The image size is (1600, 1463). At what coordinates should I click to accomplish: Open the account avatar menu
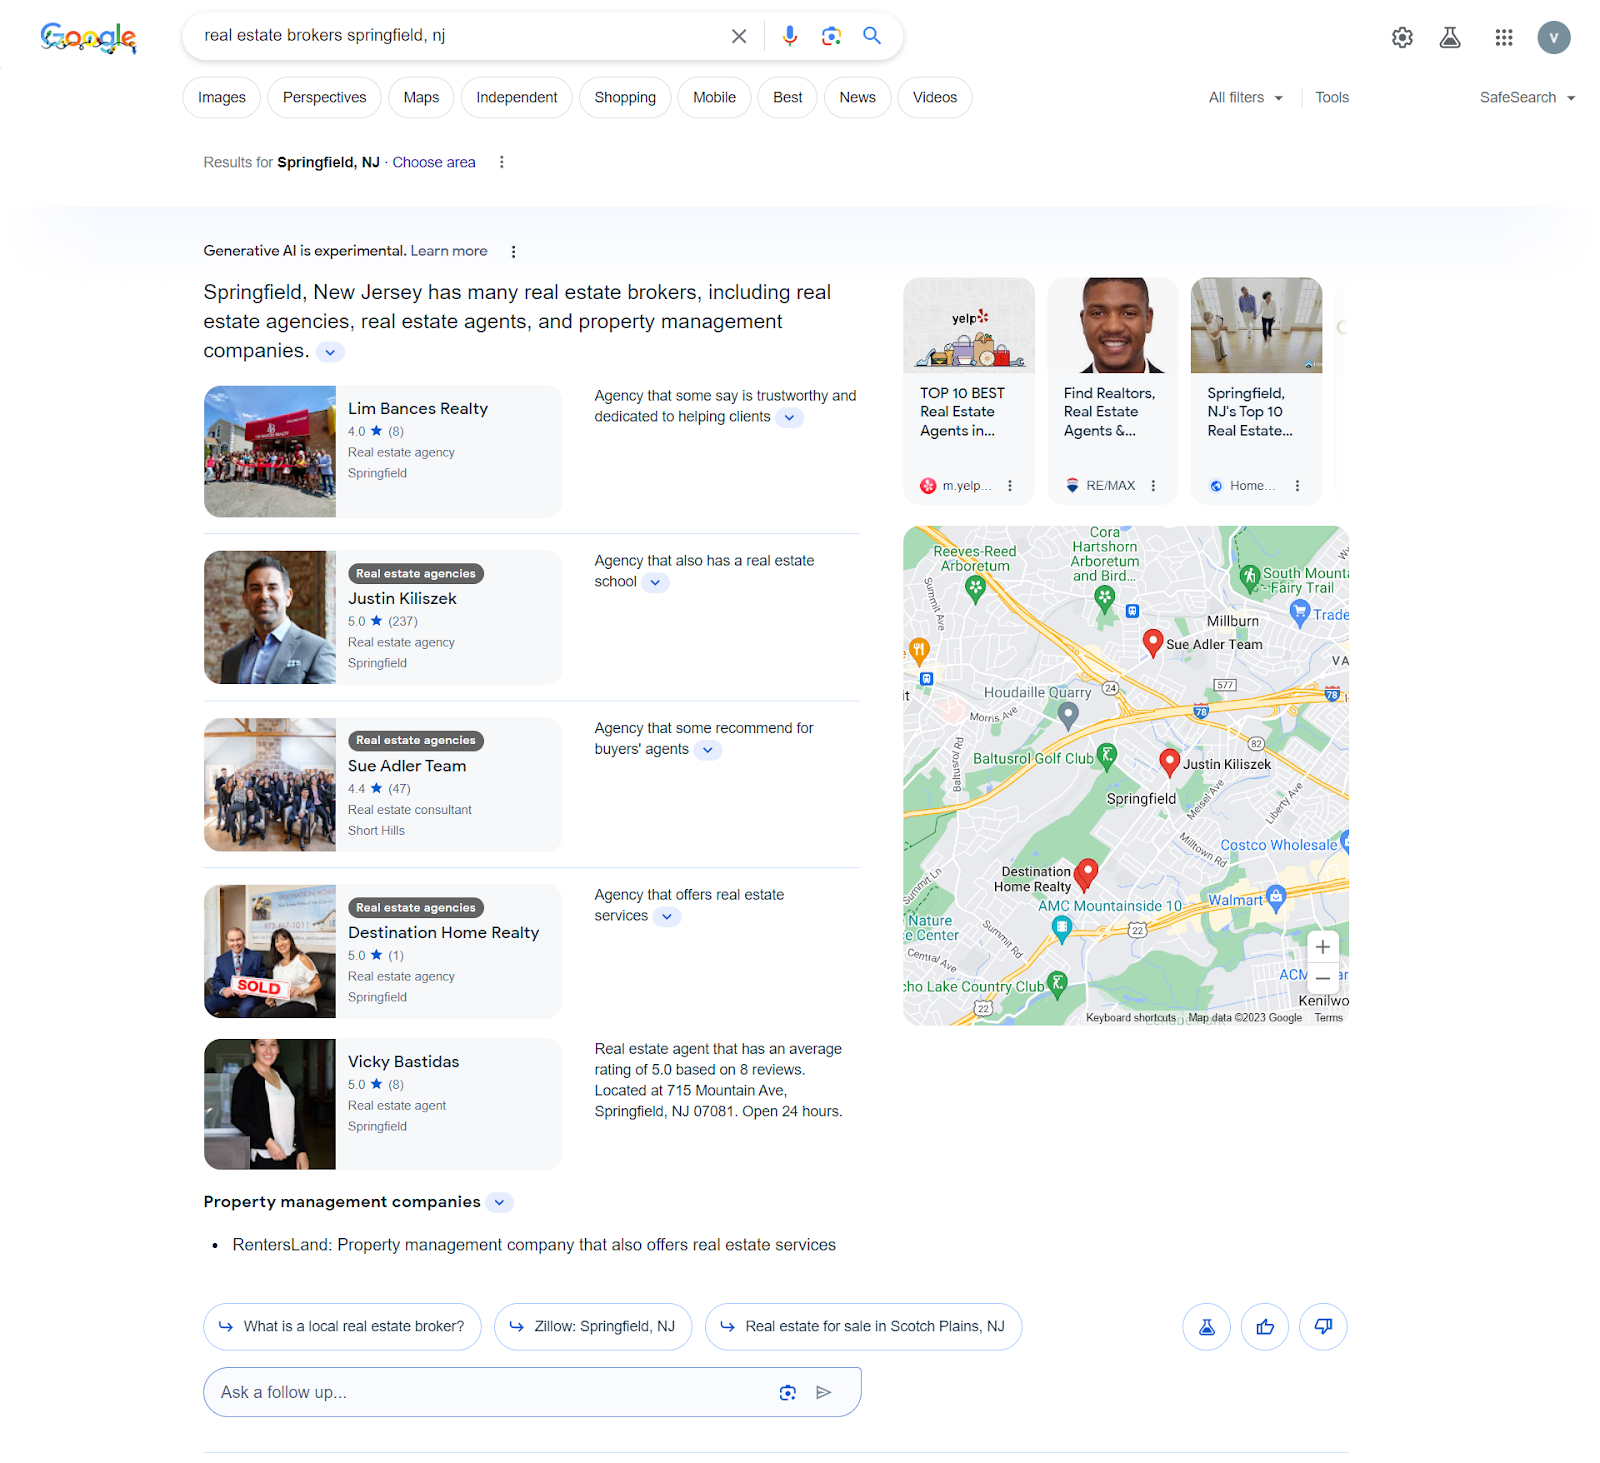pyautogui.click(x=1554, y=38)
